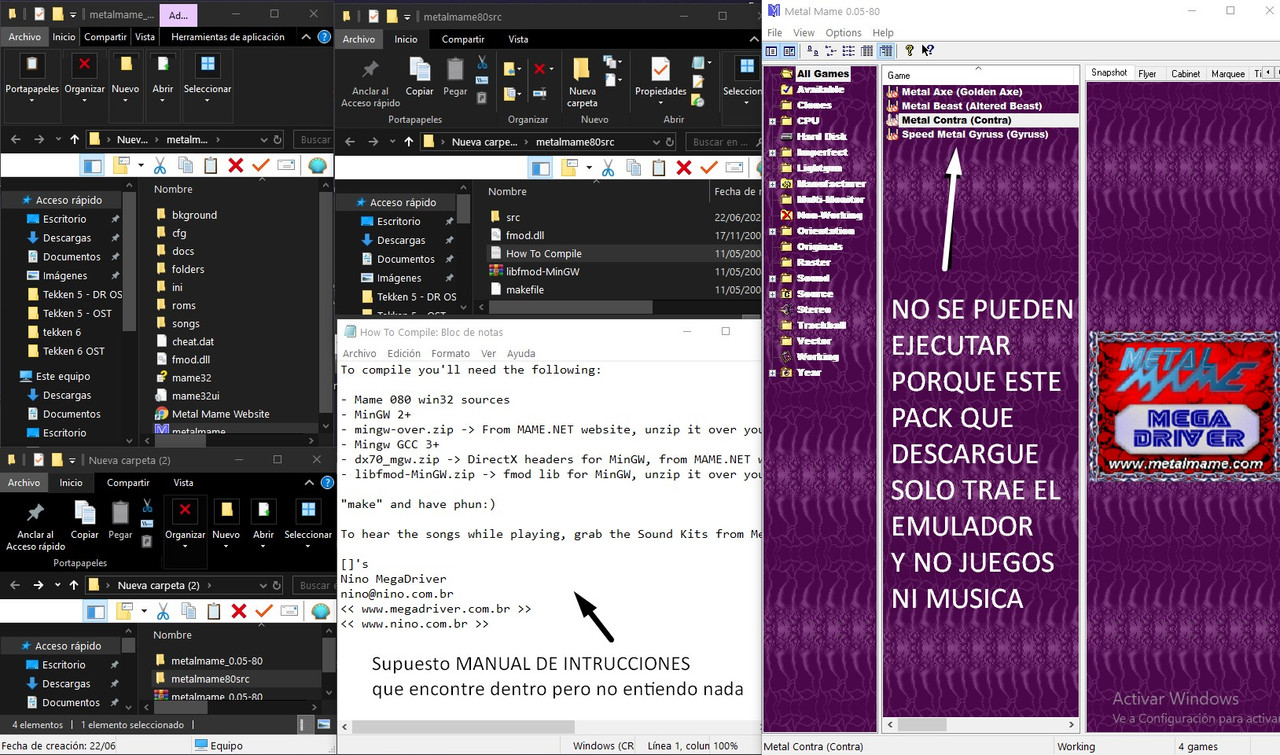The width and height of the screenshot is (1280, 755).
Task: Click the orange checkmark in metalmame80src quick toolbar
Action: (x=709, y=168)
